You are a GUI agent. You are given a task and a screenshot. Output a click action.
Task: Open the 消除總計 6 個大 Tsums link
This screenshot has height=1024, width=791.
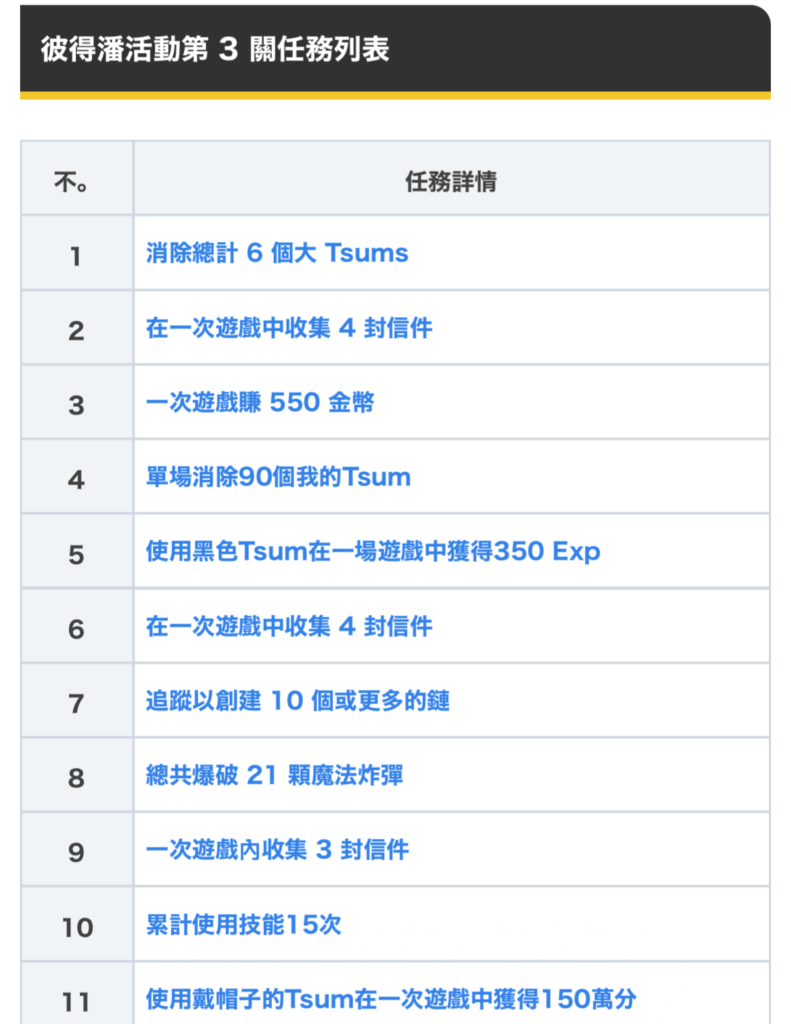click(x=277, y=253)
